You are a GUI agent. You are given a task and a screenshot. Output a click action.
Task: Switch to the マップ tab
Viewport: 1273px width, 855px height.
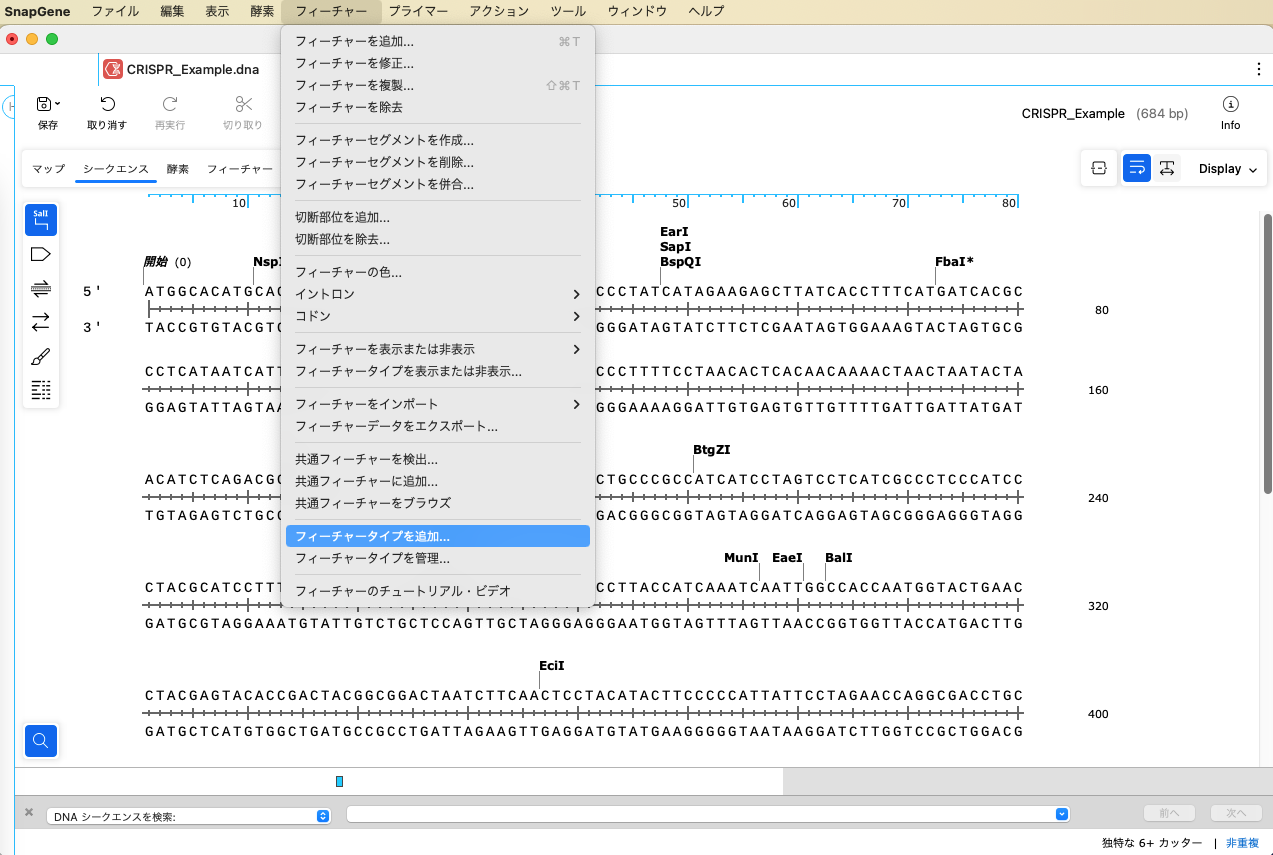(47, 169)
